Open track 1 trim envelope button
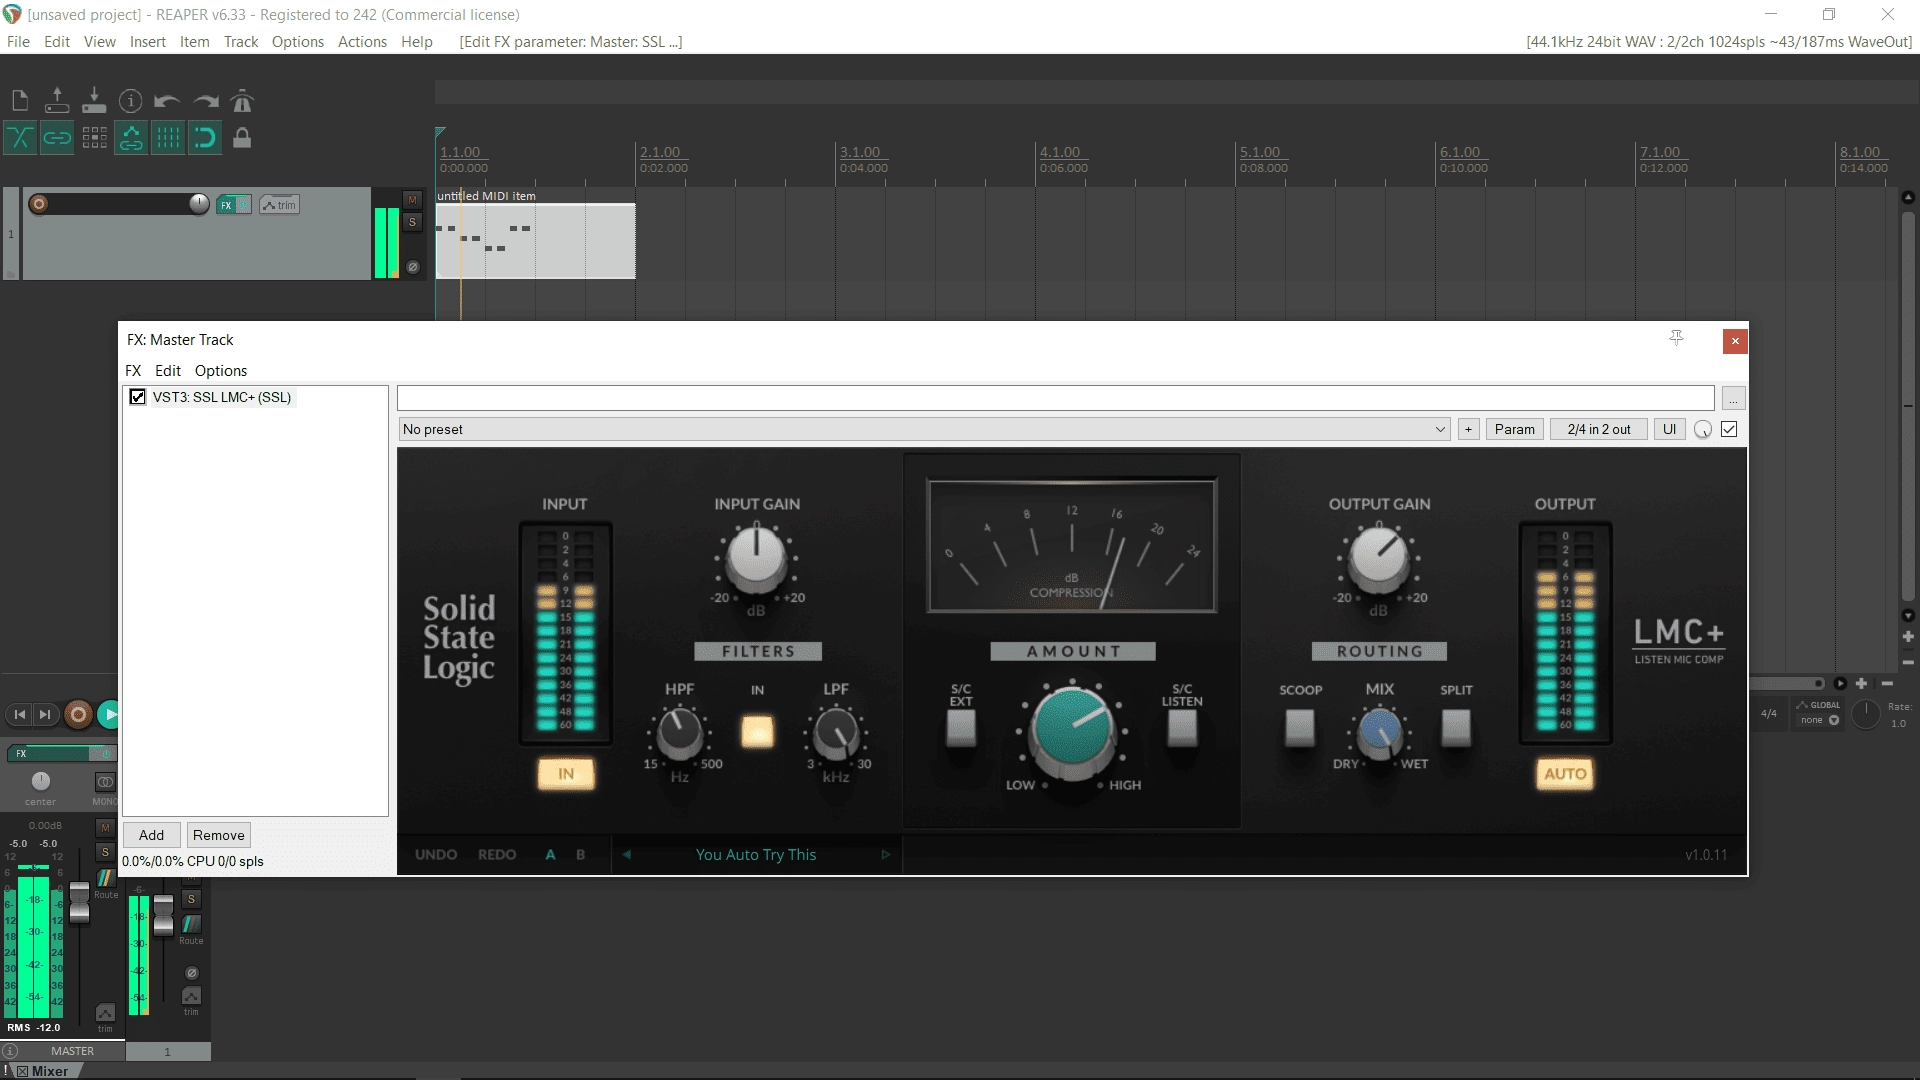1920x1080 pixels. [x=279, y=205]
